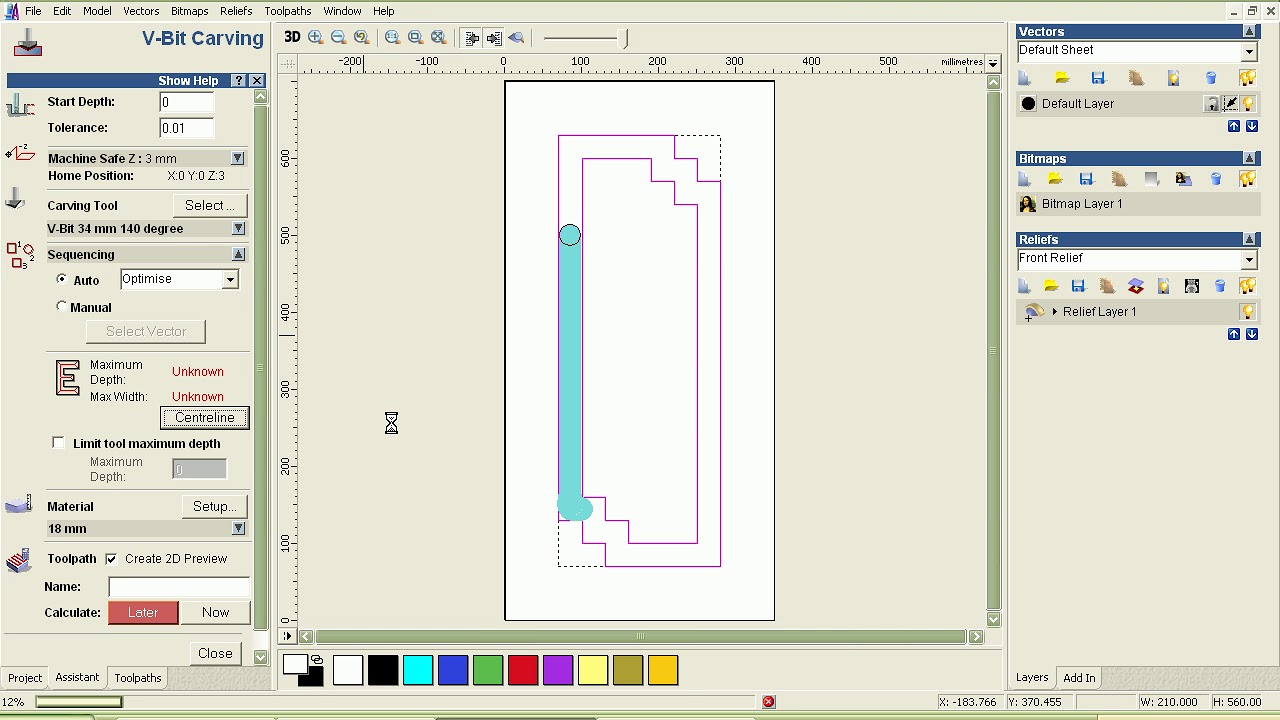The width and height of the screenshot is (1280, 720).
Task: Click the greyscale bear icon in Reliefs
Action: click(1192, 287)
